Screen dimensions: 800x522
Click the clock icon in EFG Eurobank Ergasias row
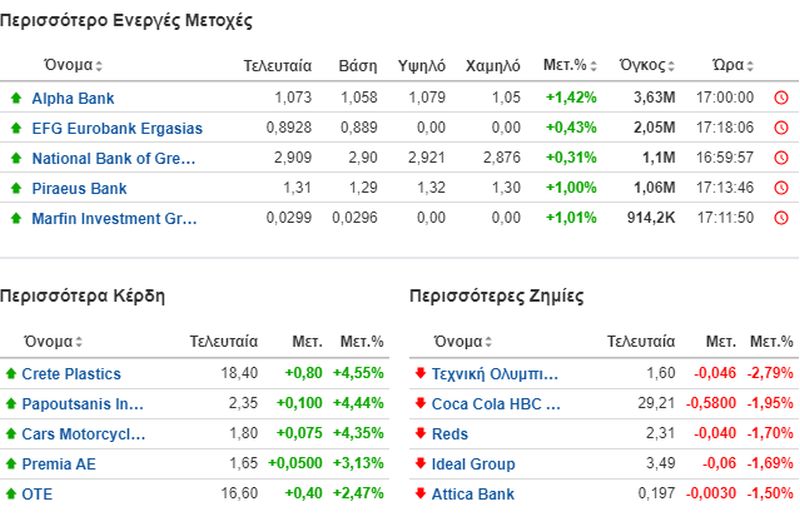point(781,128)
